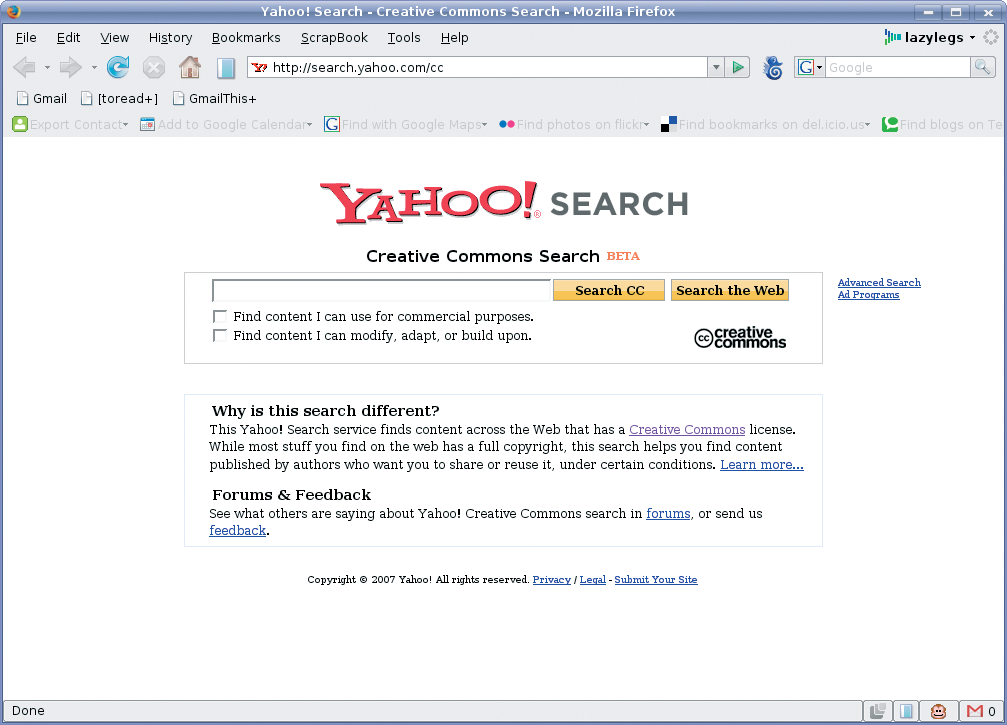This screenshot has width=1007, height=725.
Task: Click the blue seahorse toolbar icon
Action: point(773,67)
